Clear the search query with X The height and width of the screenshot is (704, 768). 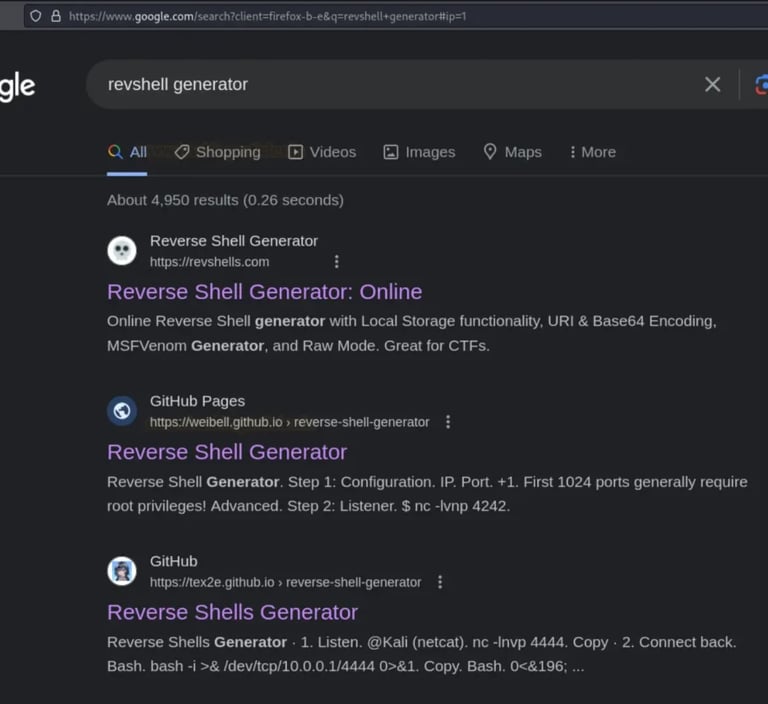pos(712,84)
